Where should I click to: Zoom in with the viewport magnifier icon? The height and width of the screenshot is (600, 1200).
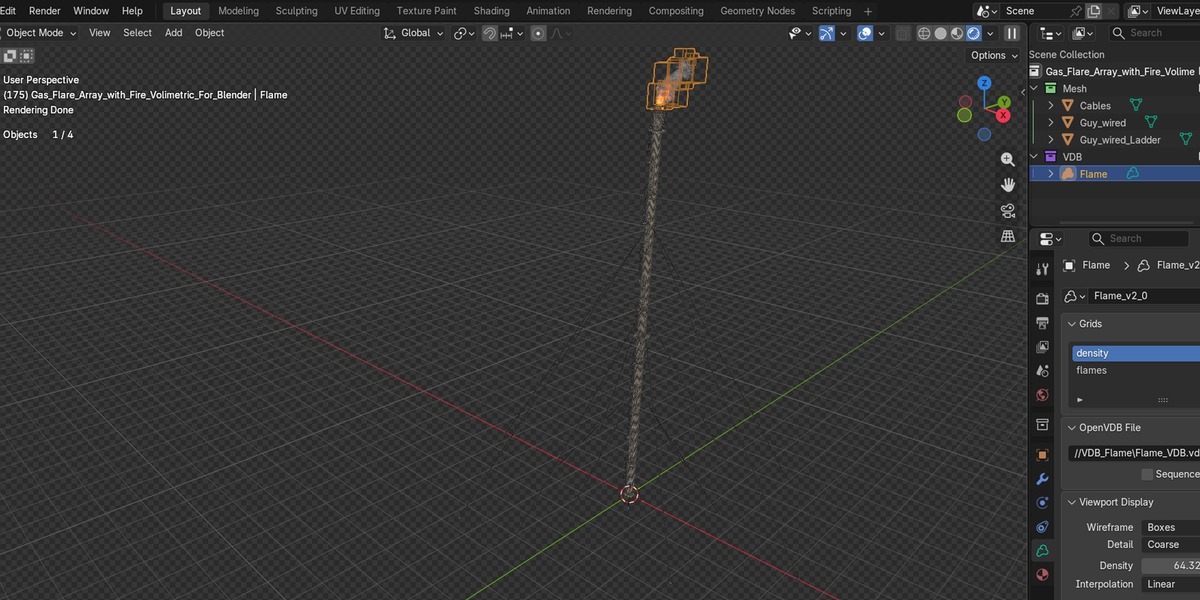[1008, 160]
